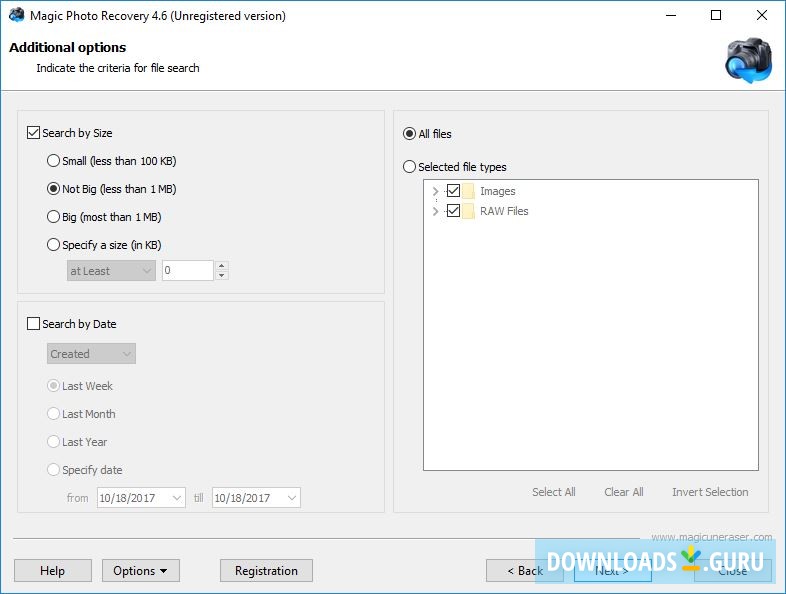Uncheck the RAW Files checkbox
Screen dimensions: 786x594
[x=453, y=211]
